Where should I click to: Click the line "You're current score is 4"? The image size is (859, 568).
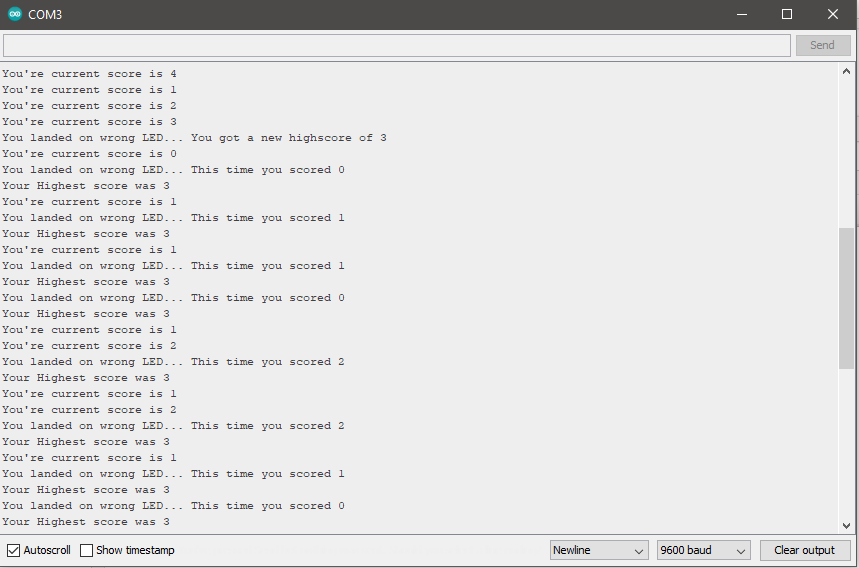pyautogui.click(x=89, y=73)
